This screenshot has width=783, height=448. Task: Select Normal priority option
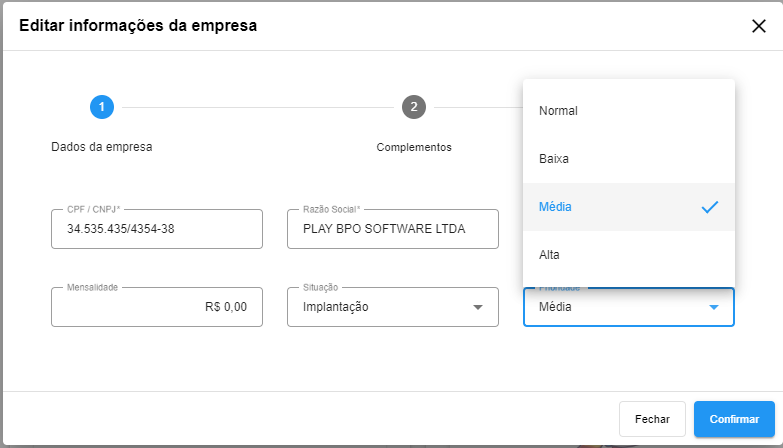(x=629, y=111)
